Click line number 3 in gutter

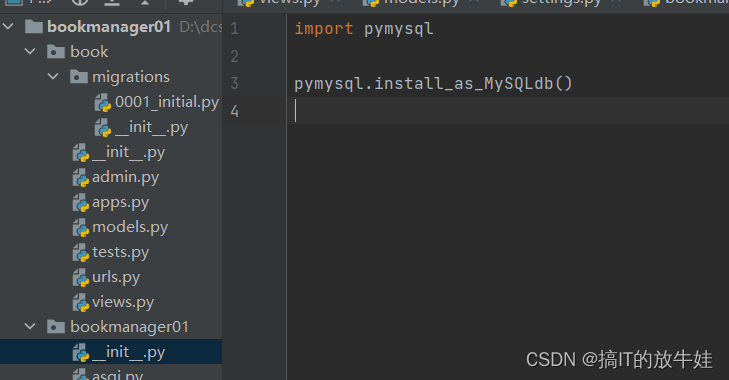[234, 84]
